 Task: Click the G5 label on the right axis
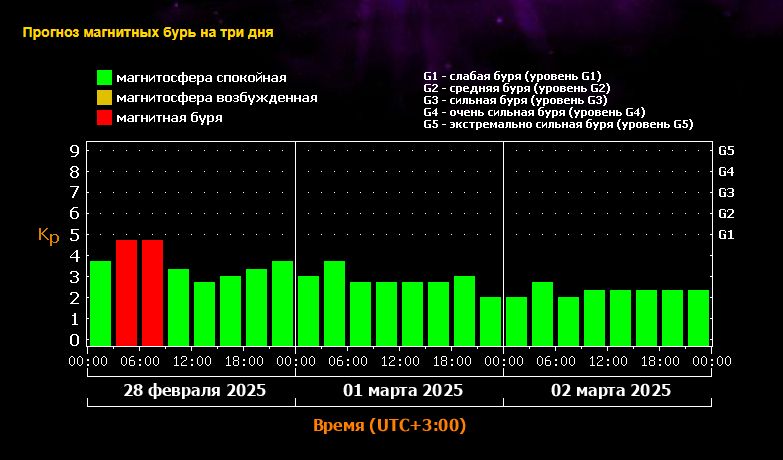coord(727,150)
